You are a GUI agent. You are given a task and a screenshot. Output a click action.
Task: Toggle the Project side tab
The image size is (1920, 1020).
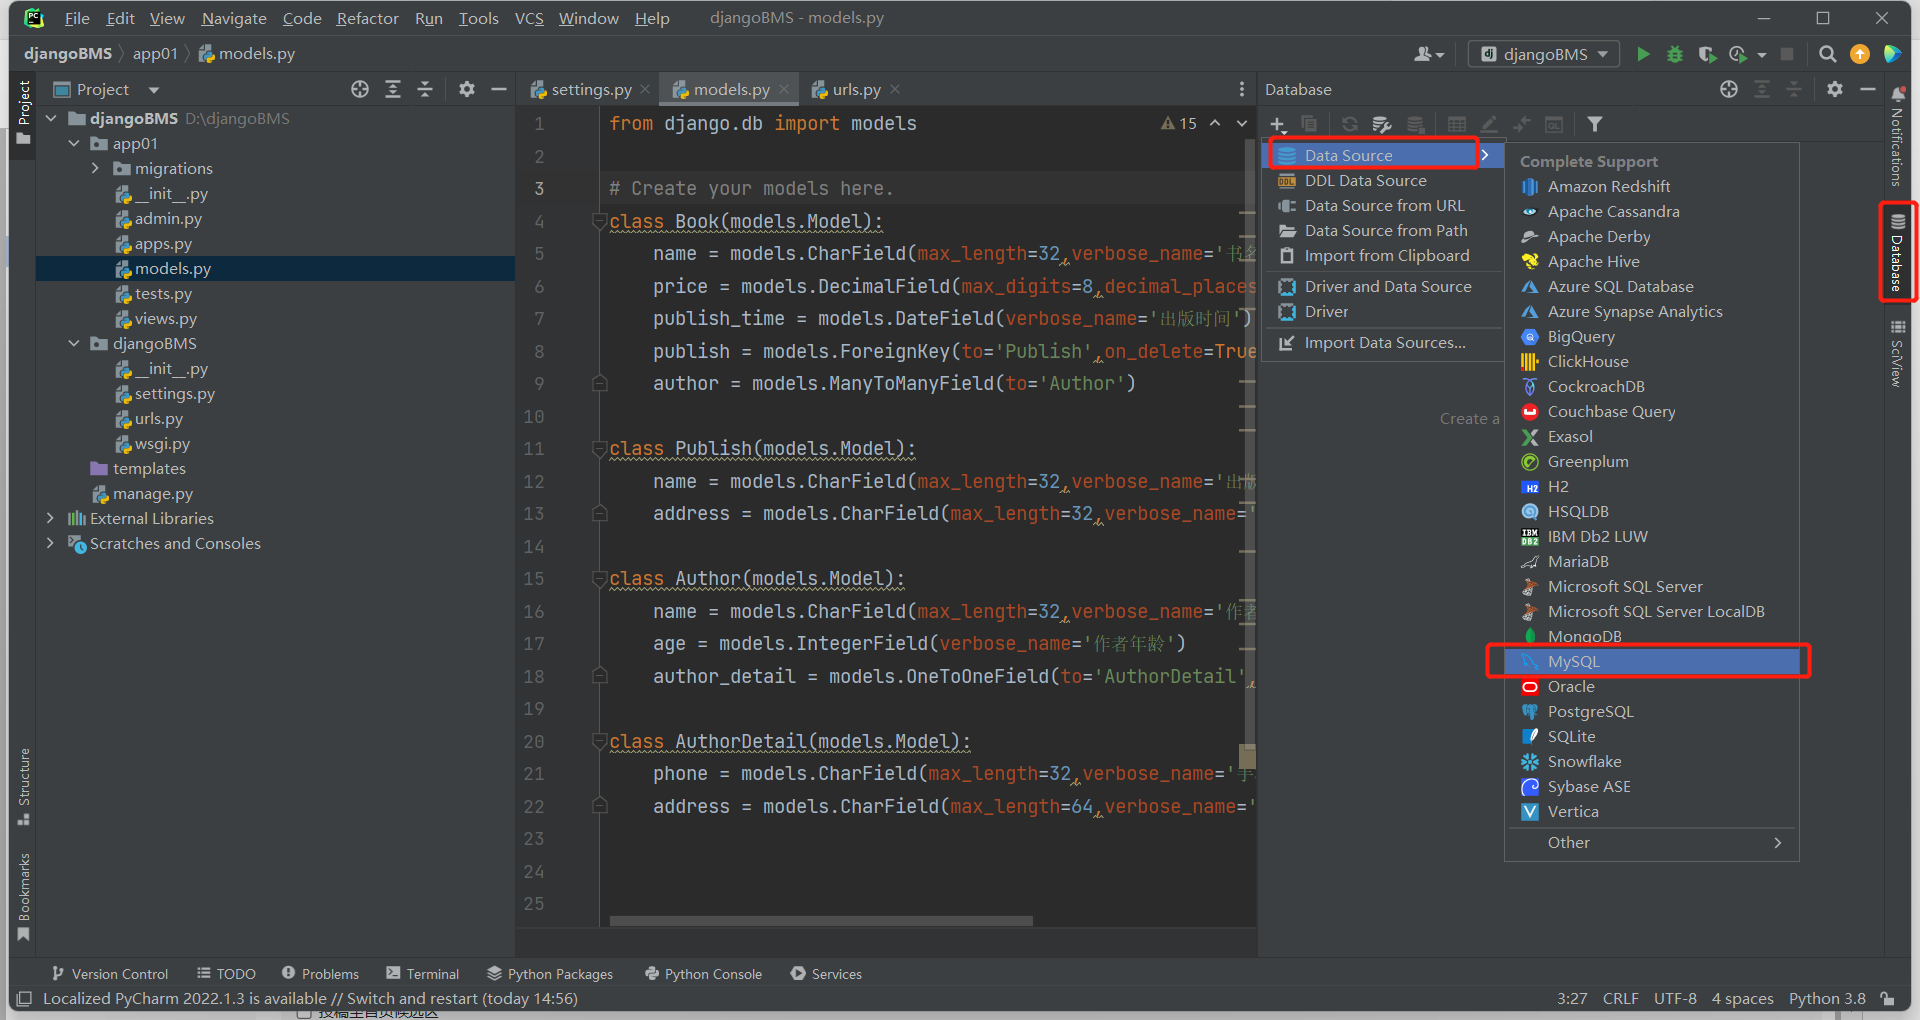click(24, 112)
